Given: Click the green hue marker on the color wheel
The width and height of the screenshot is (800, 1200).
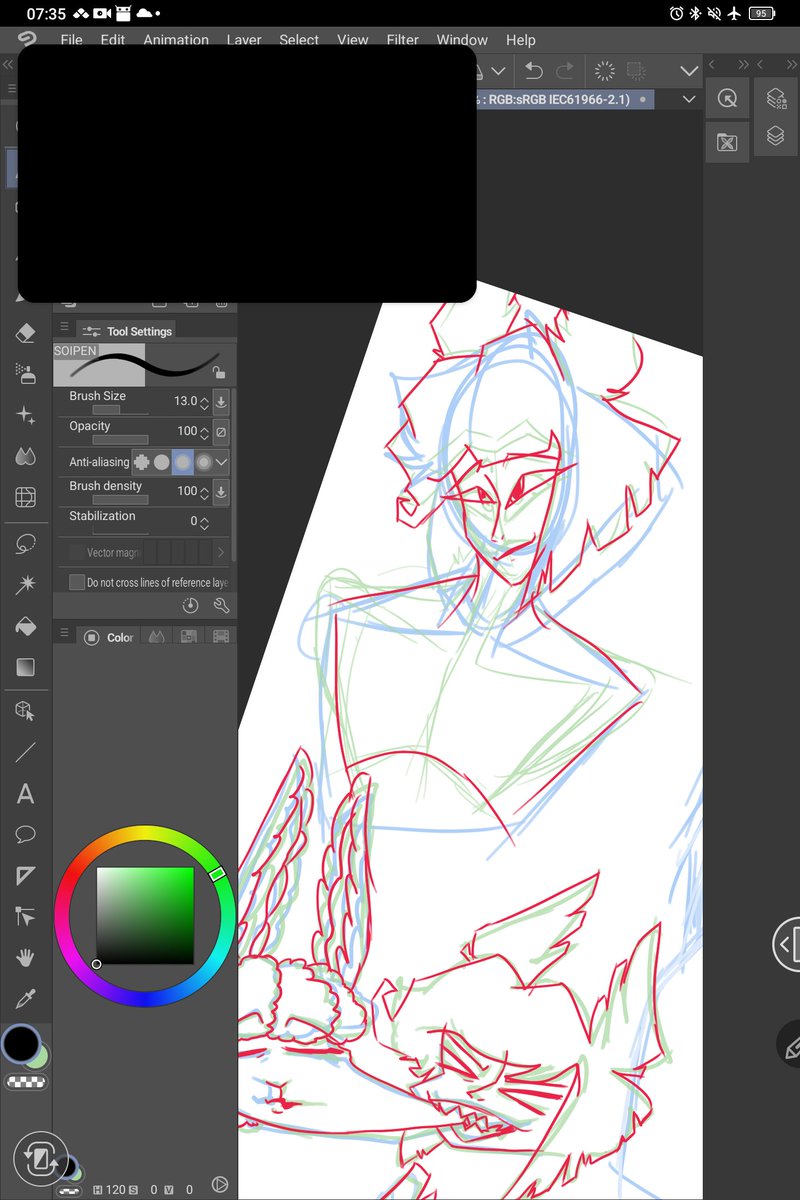Looking at the screenshot, I should click(x=217, y=874).
